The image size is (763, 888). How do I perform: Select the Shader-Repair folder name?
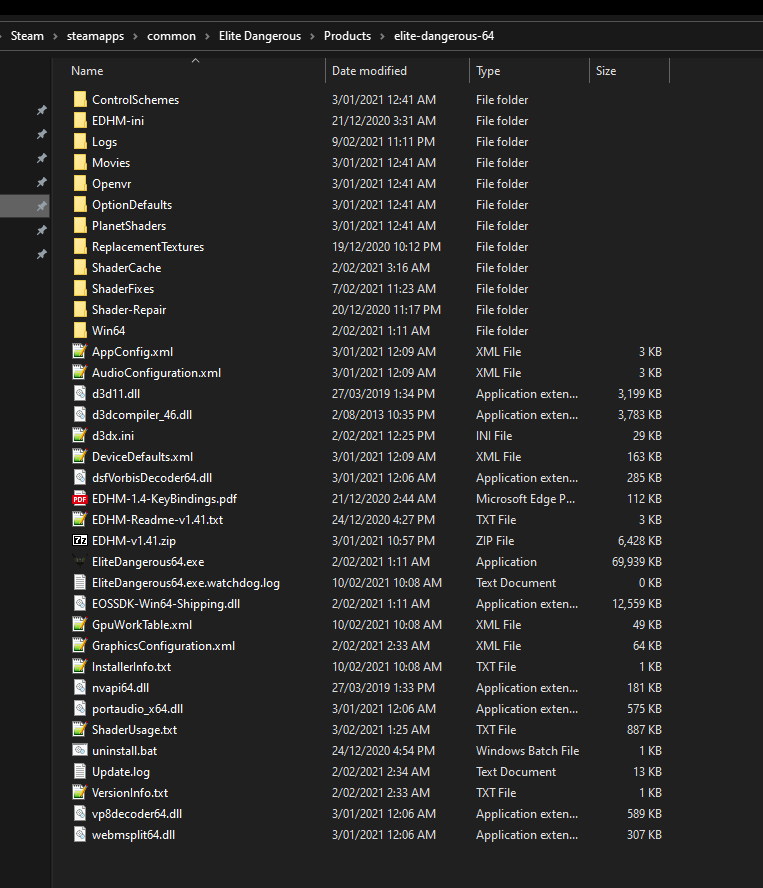tap(129, 310)
